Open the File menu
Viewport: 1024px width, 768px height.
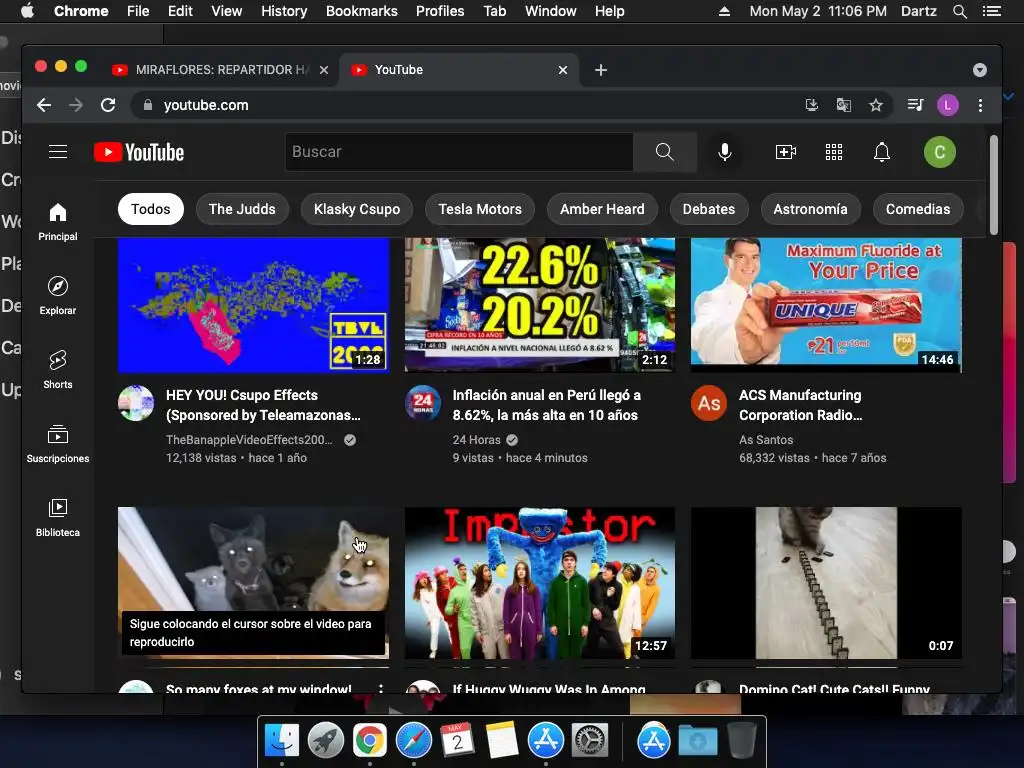pos(138,11)
